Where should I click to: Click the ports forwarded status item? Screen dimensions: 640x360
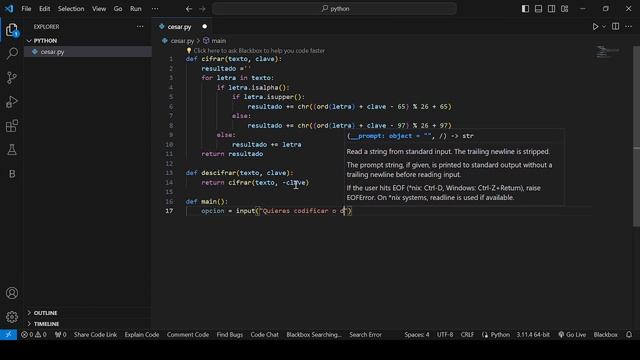60,335
